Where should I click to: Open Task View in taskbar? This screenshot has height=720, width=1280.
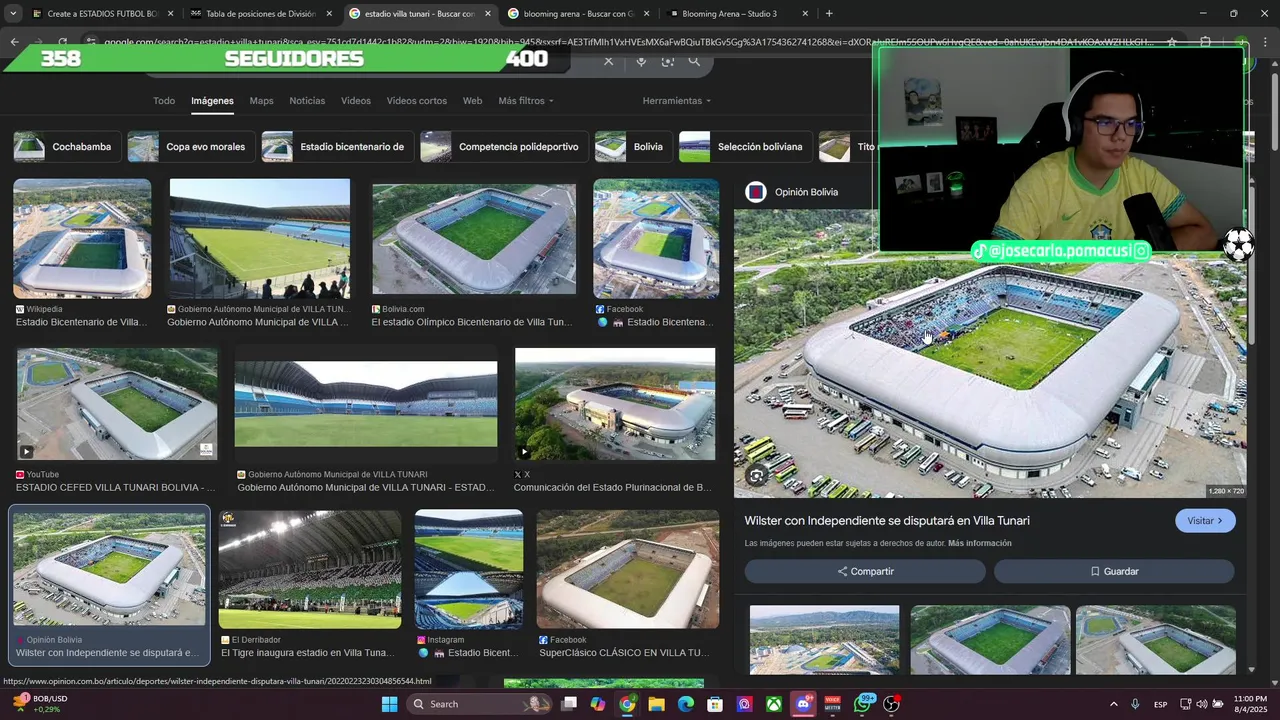(568, 704)
